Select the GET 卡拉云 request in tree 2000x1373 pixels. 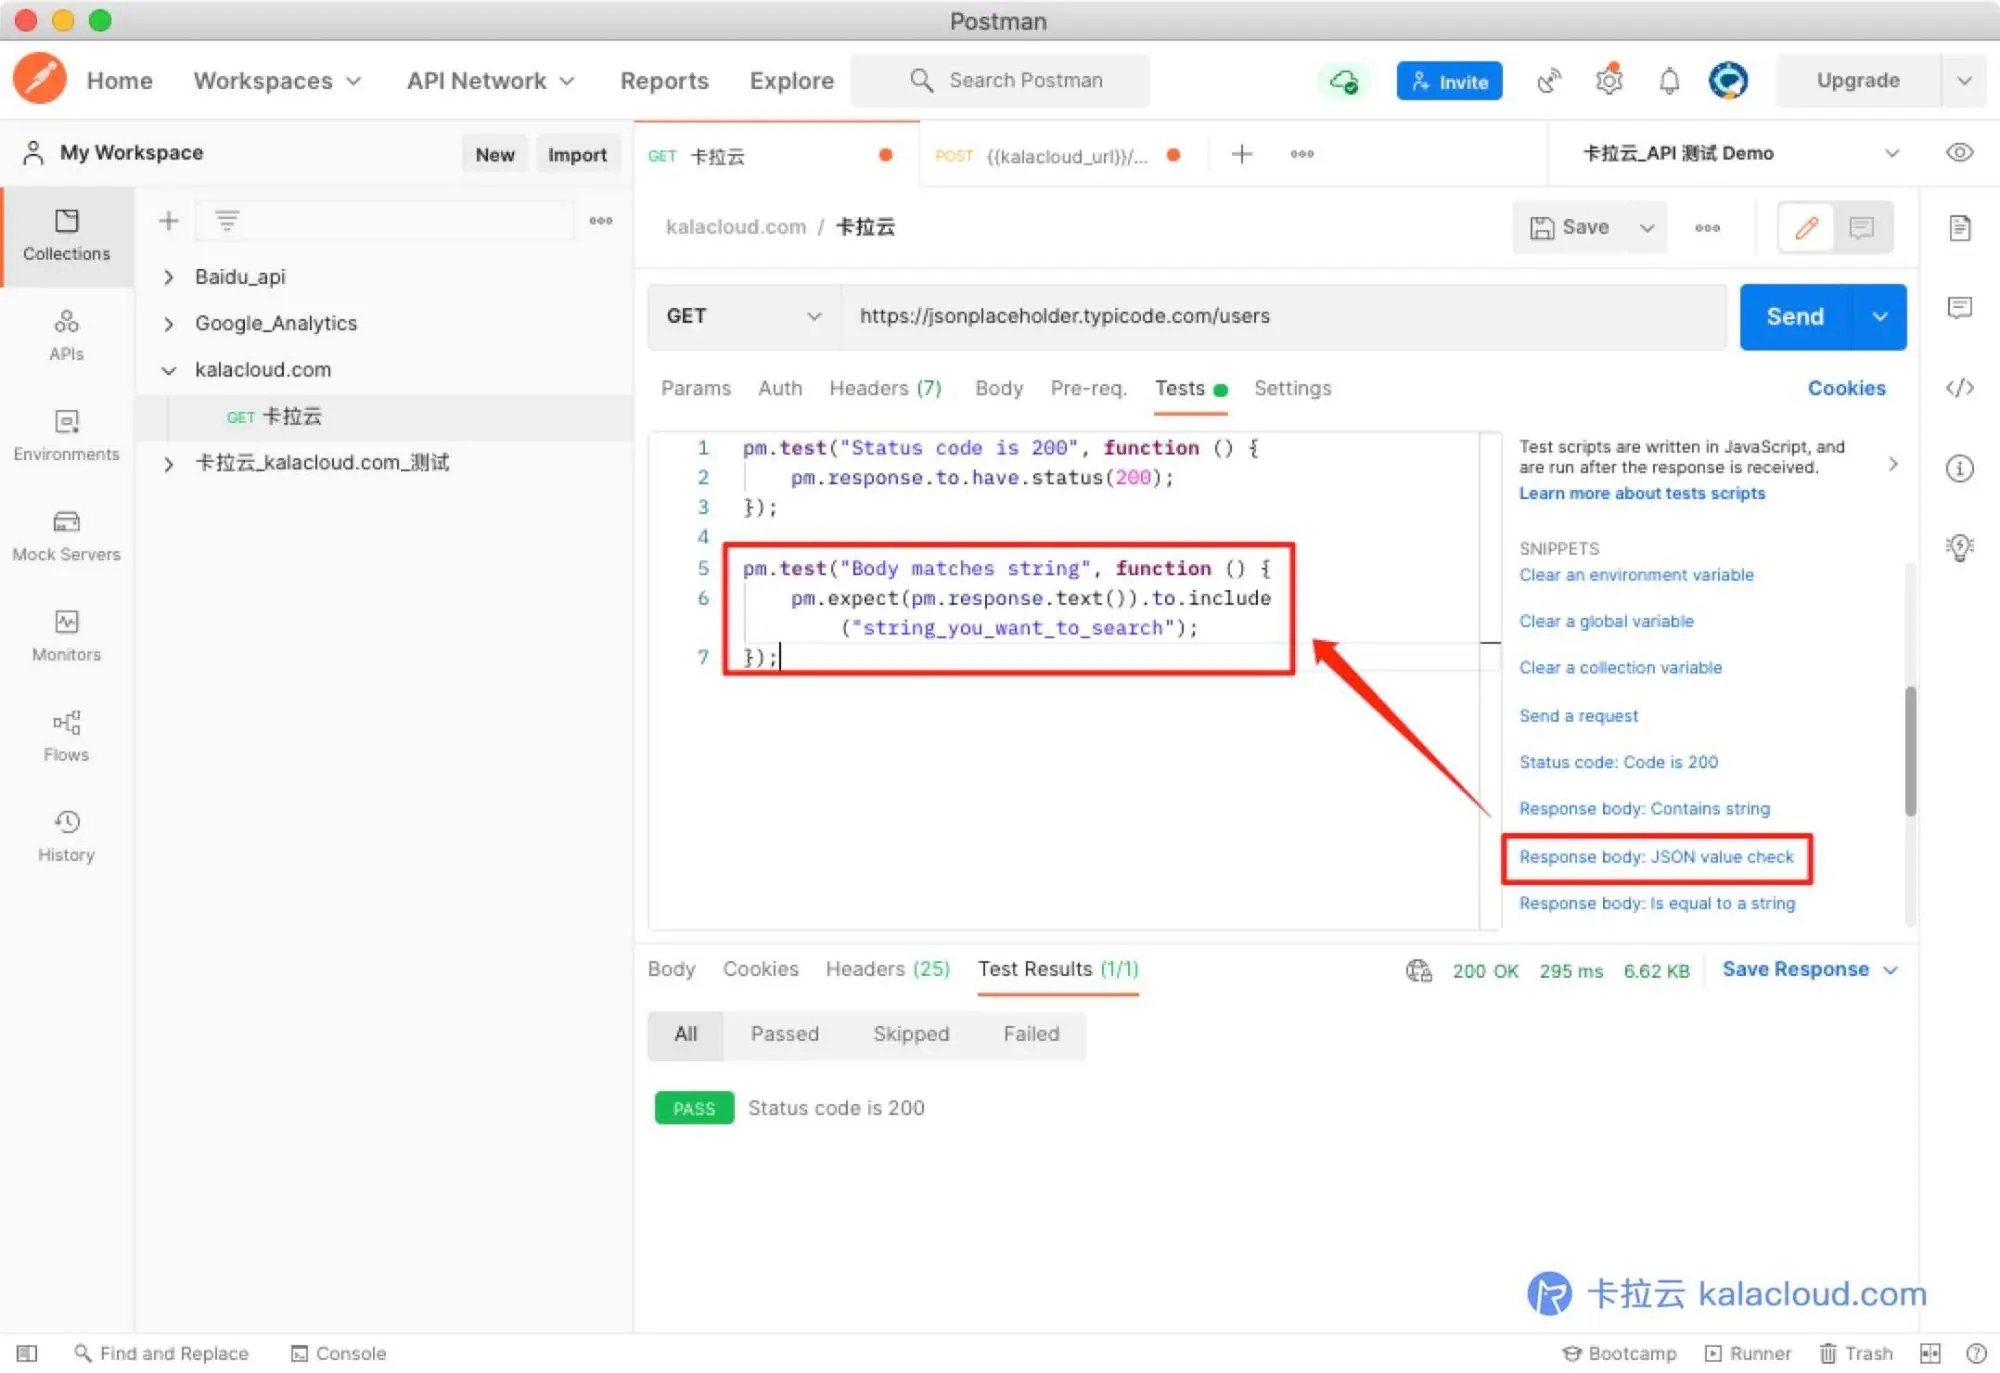[385, 417]
